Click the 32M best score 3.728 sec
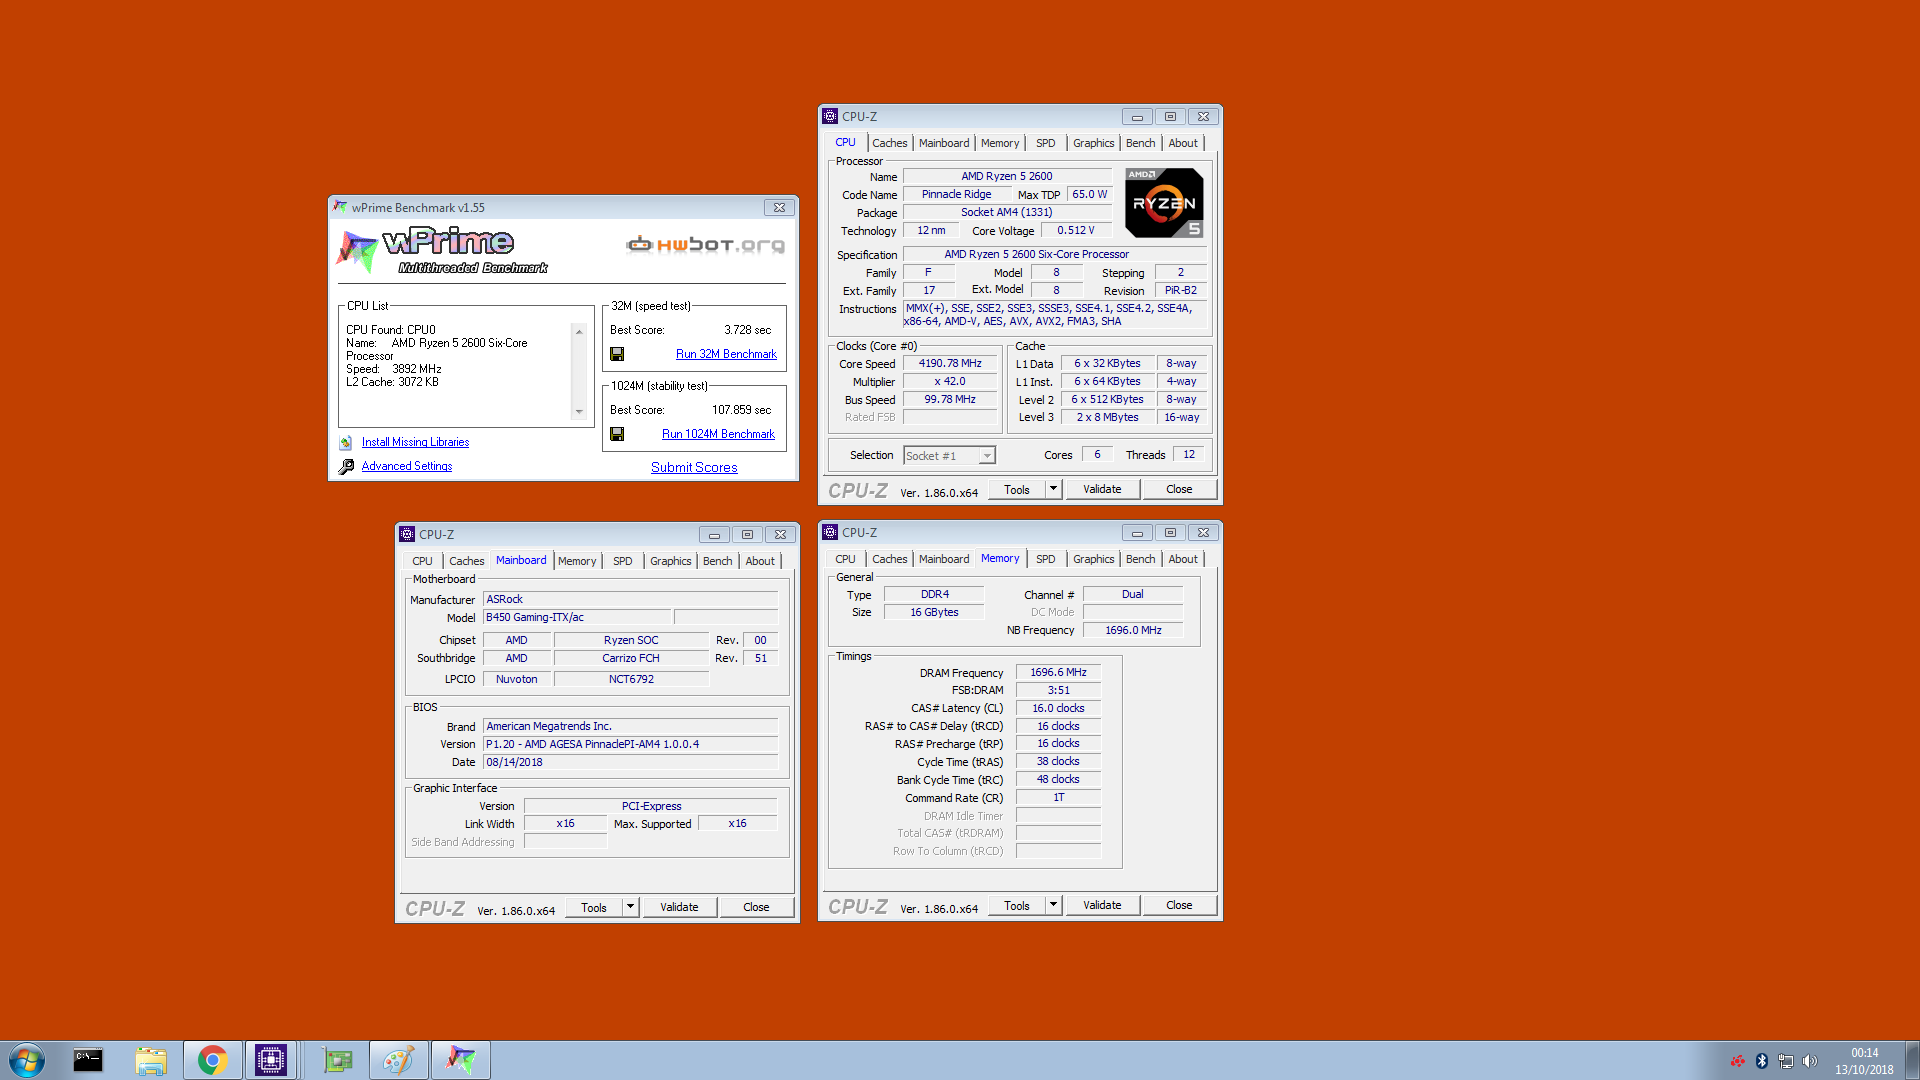This screenshot has height=1080, width=1920. click(747, 330)
